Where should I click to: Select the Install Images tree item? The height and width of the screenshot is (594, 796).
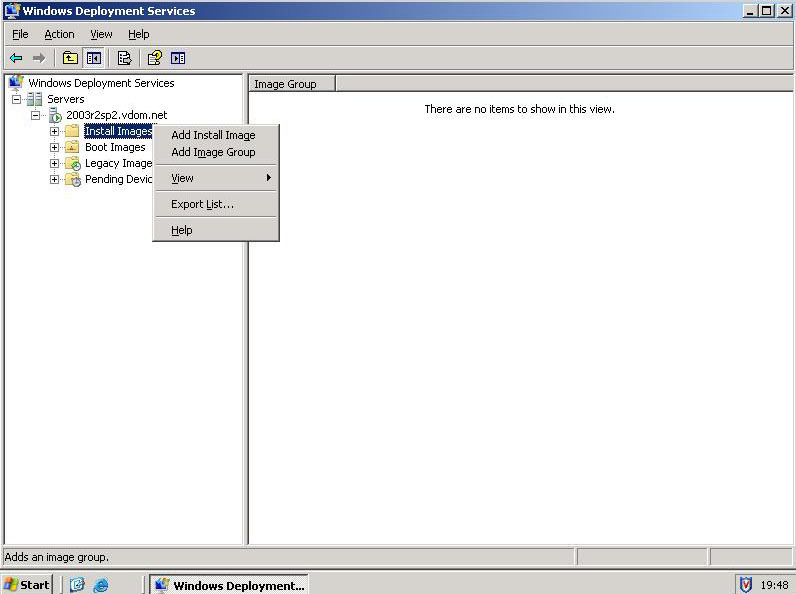pyautogui.click(x=118, y=131)
